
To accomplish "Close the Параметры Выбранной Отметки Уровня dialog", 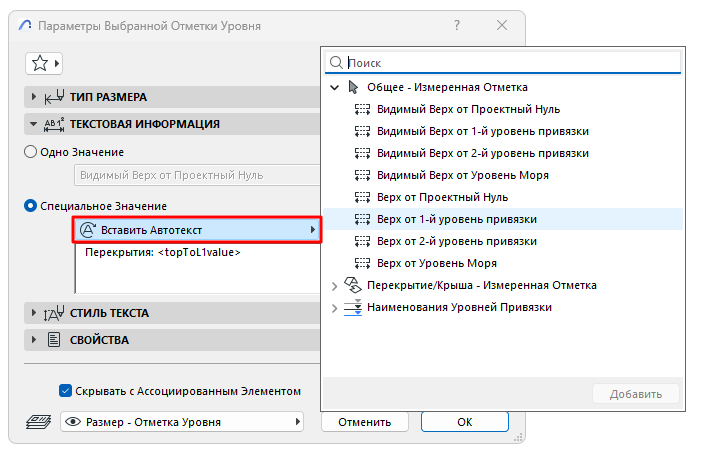I will click(x=502, y=25).
